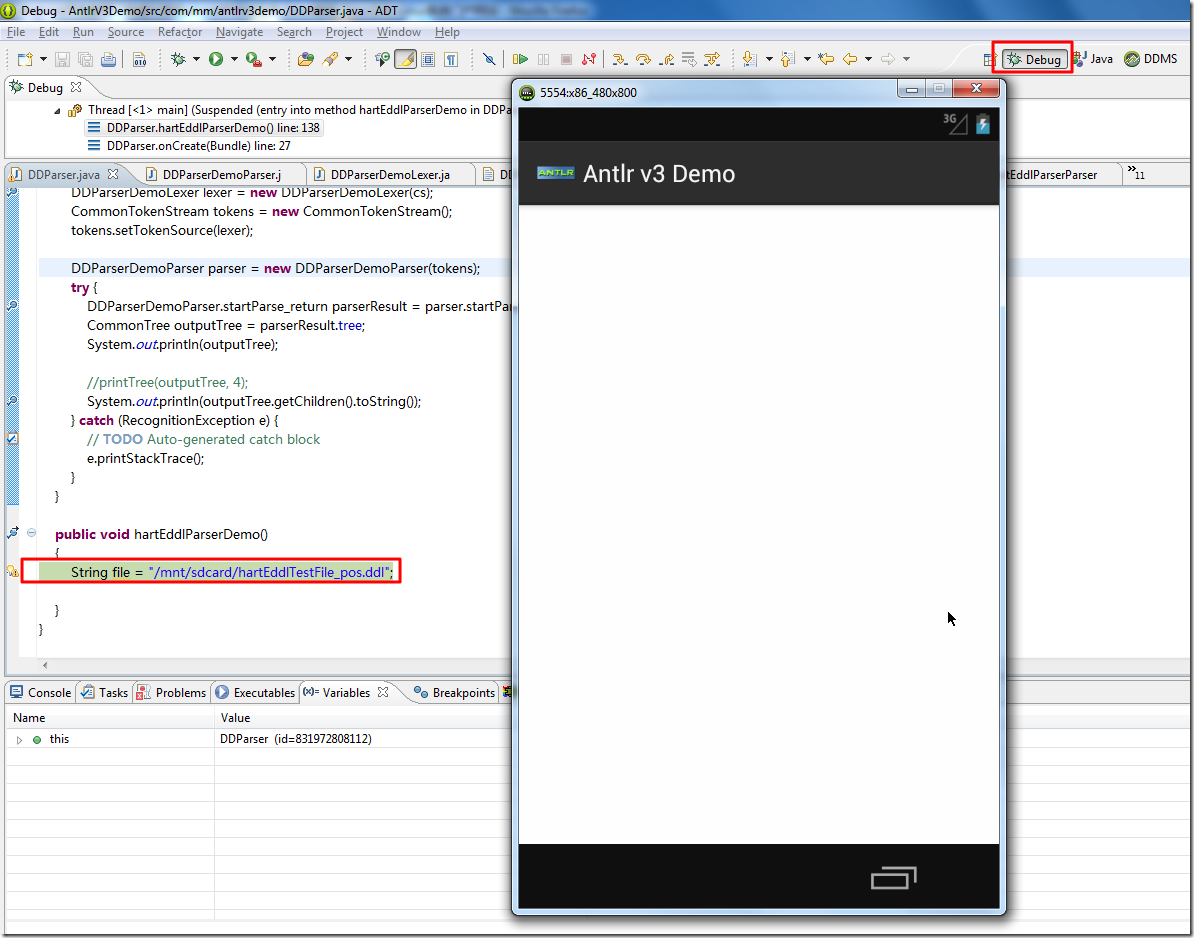Click the Save All icon

(x=85, y=59)
